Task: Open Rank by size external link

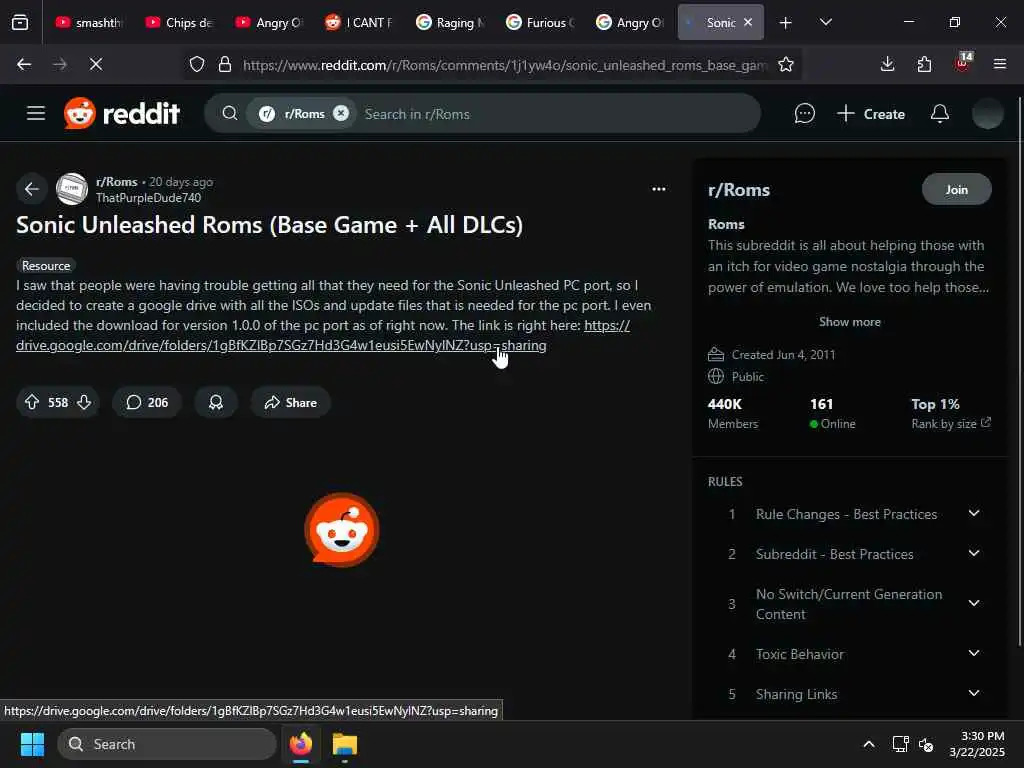Action: pyautogui.click(x=951, y=424)
